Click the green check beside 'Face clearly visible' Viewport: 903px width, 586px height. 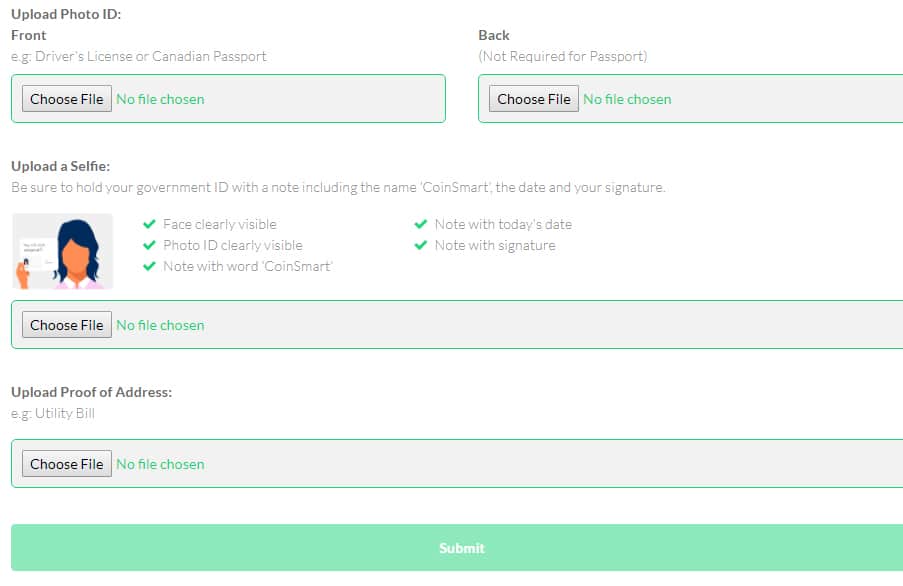point(150,224)
